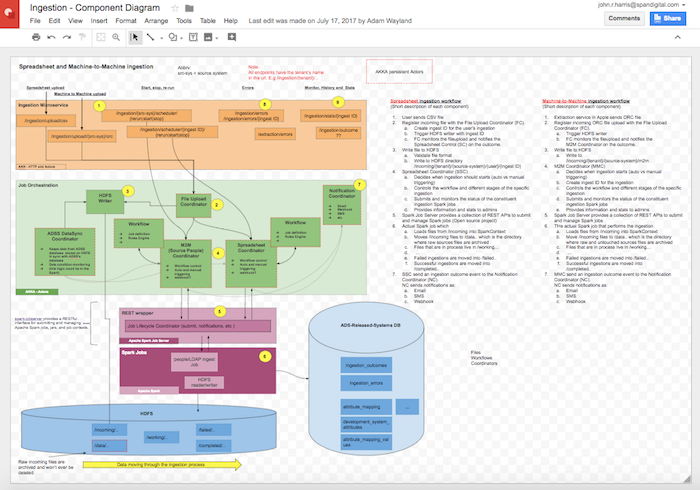Image resolution: width=700 pixels, height=490 pixels.
Task: Click the Comments button
Action: point(624,18)
